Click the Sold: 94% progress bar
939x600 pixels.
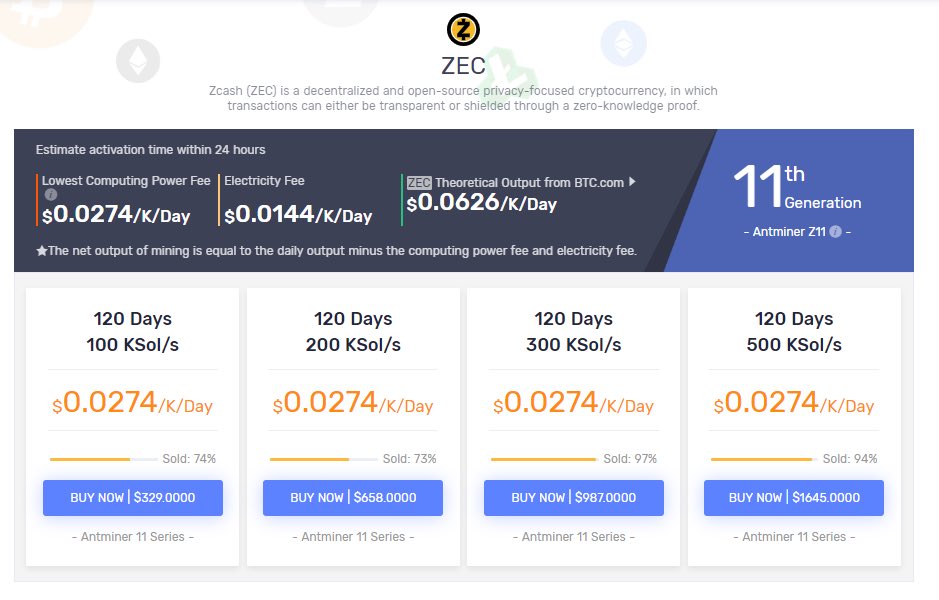click(x=764, y=459)
